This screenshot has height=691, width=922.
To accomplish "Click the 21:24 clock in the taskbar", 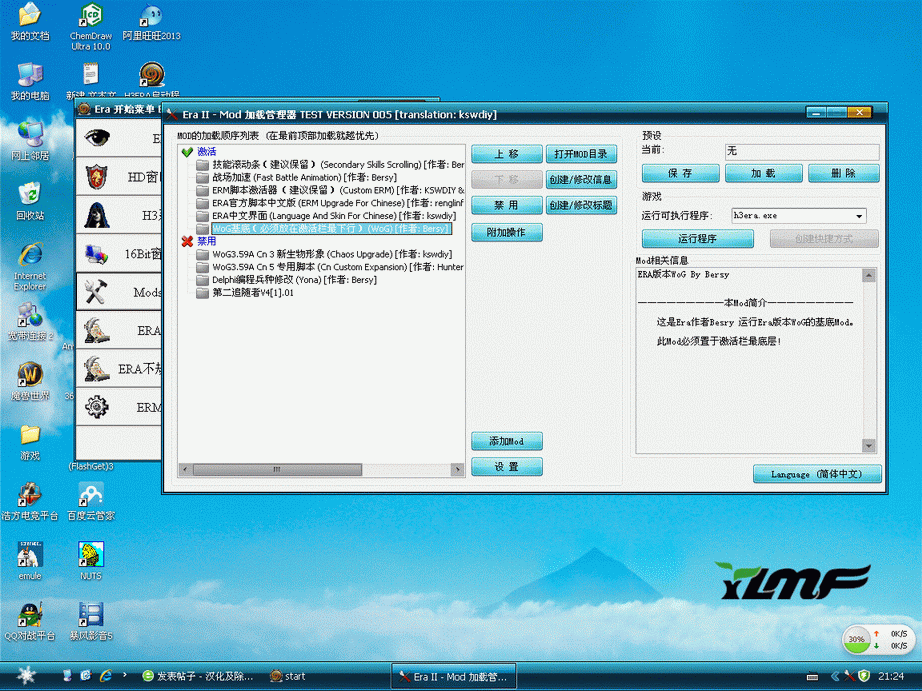I will [891, 676].
